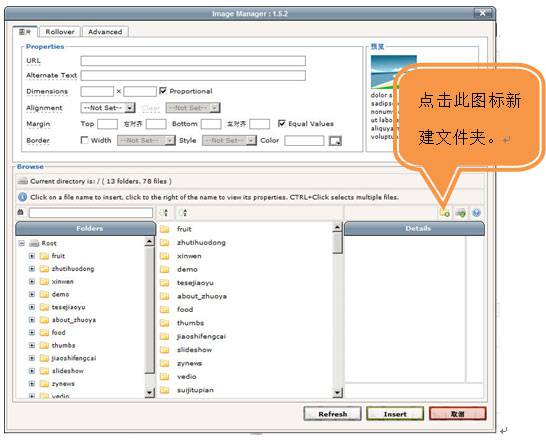The image size is (546, 440).
Task: Close the Image Manager dialog
Action: click(483, 13)
